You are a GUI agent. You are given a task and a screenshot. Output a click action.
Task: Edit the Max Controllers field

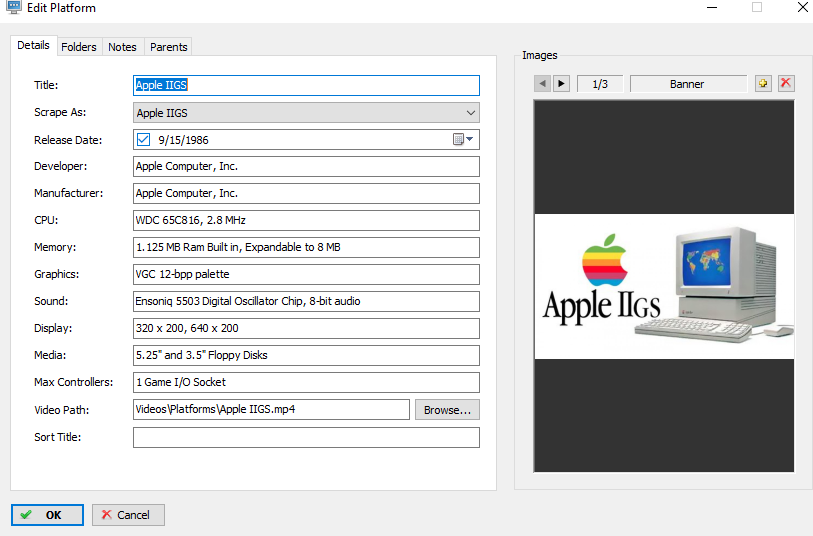pyautogui.click(x=306, y=382)
